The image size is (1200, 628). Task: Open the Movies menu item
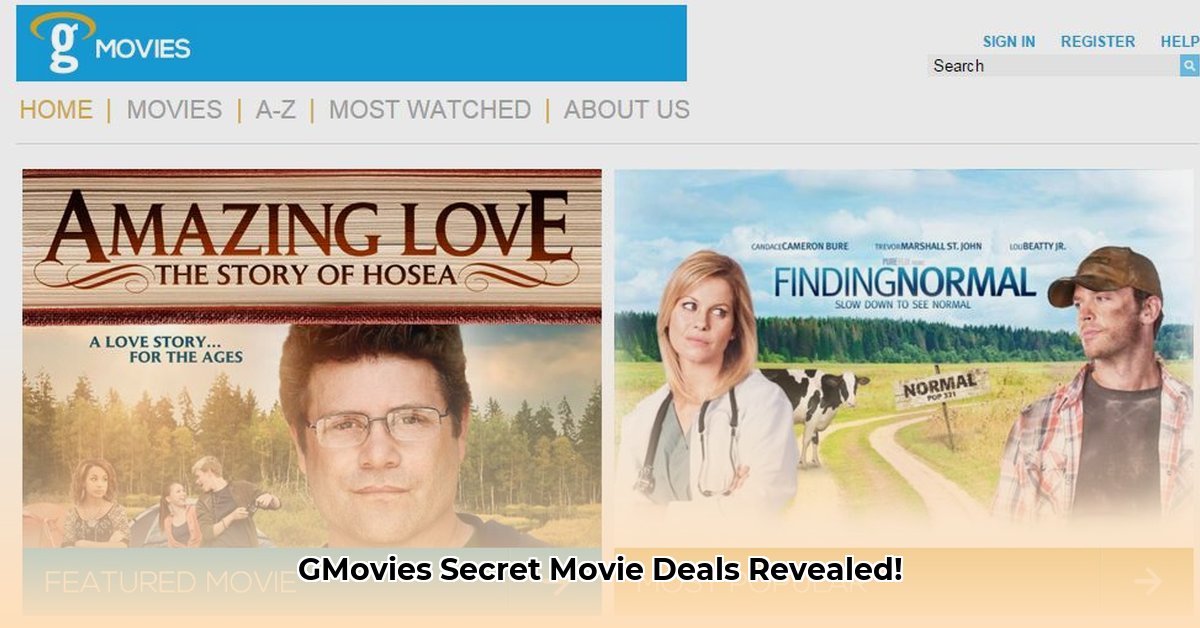point(174,109)
